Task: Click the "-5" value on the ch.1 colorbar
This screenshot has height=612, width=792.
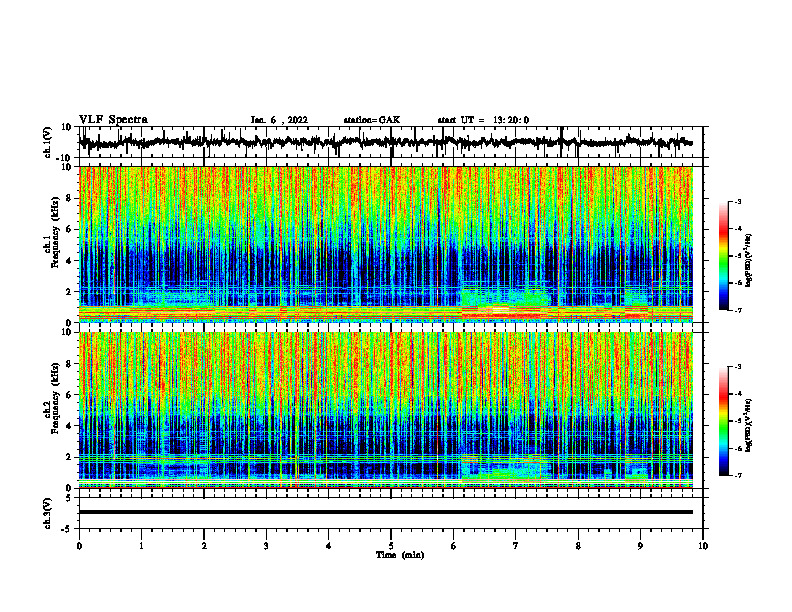Action: pyautogui.click(x=738, y=256)
